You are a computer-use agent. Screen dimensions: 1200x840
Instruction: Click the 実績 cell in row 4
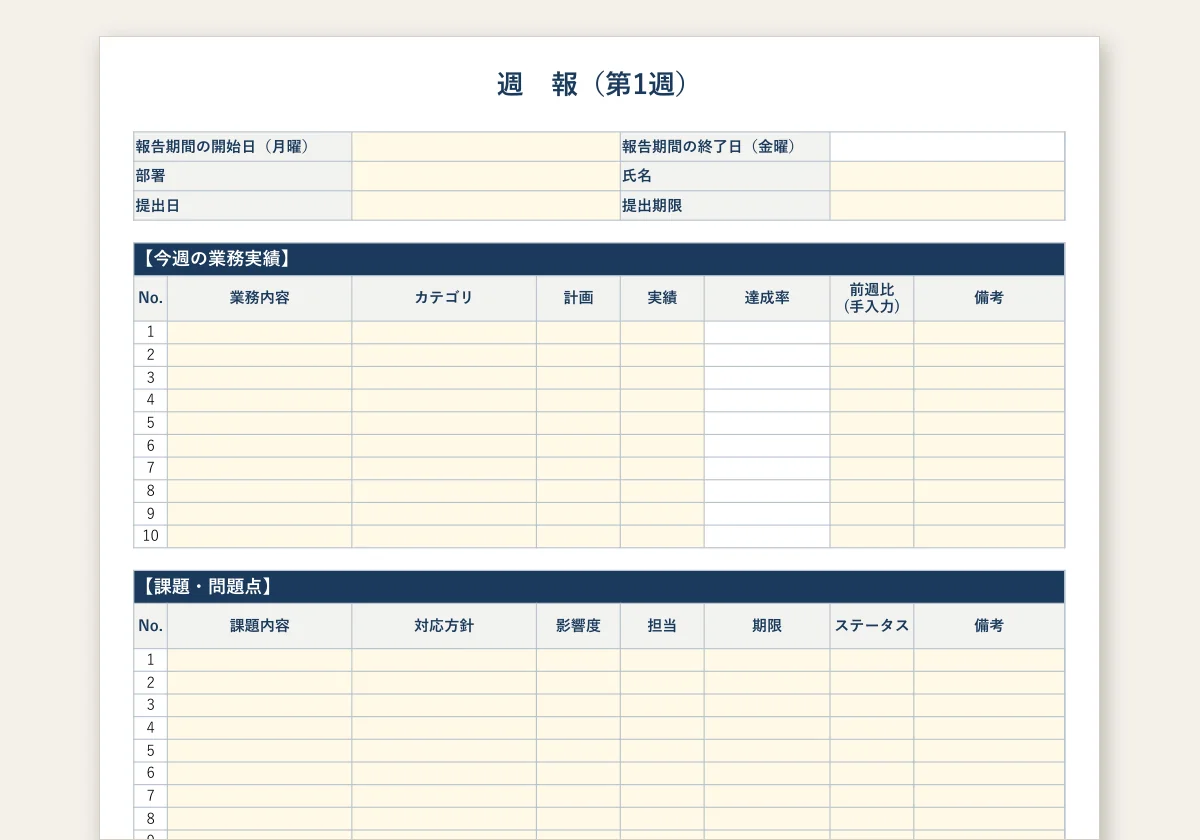point(662,400)
